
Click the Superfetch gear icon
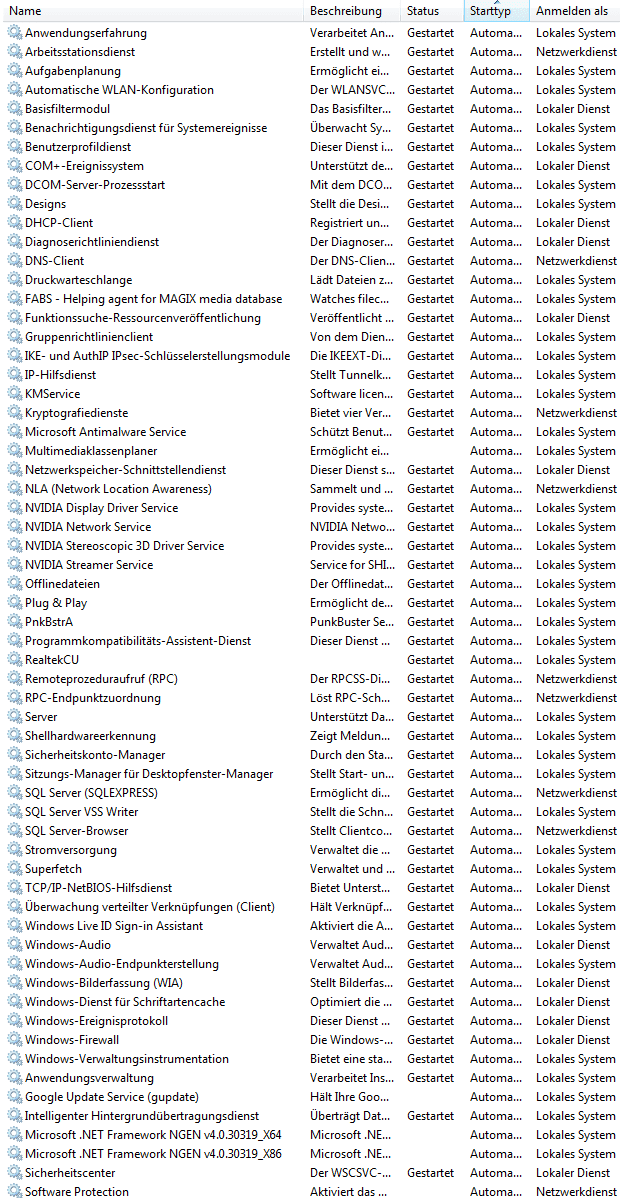click(15, 869)
